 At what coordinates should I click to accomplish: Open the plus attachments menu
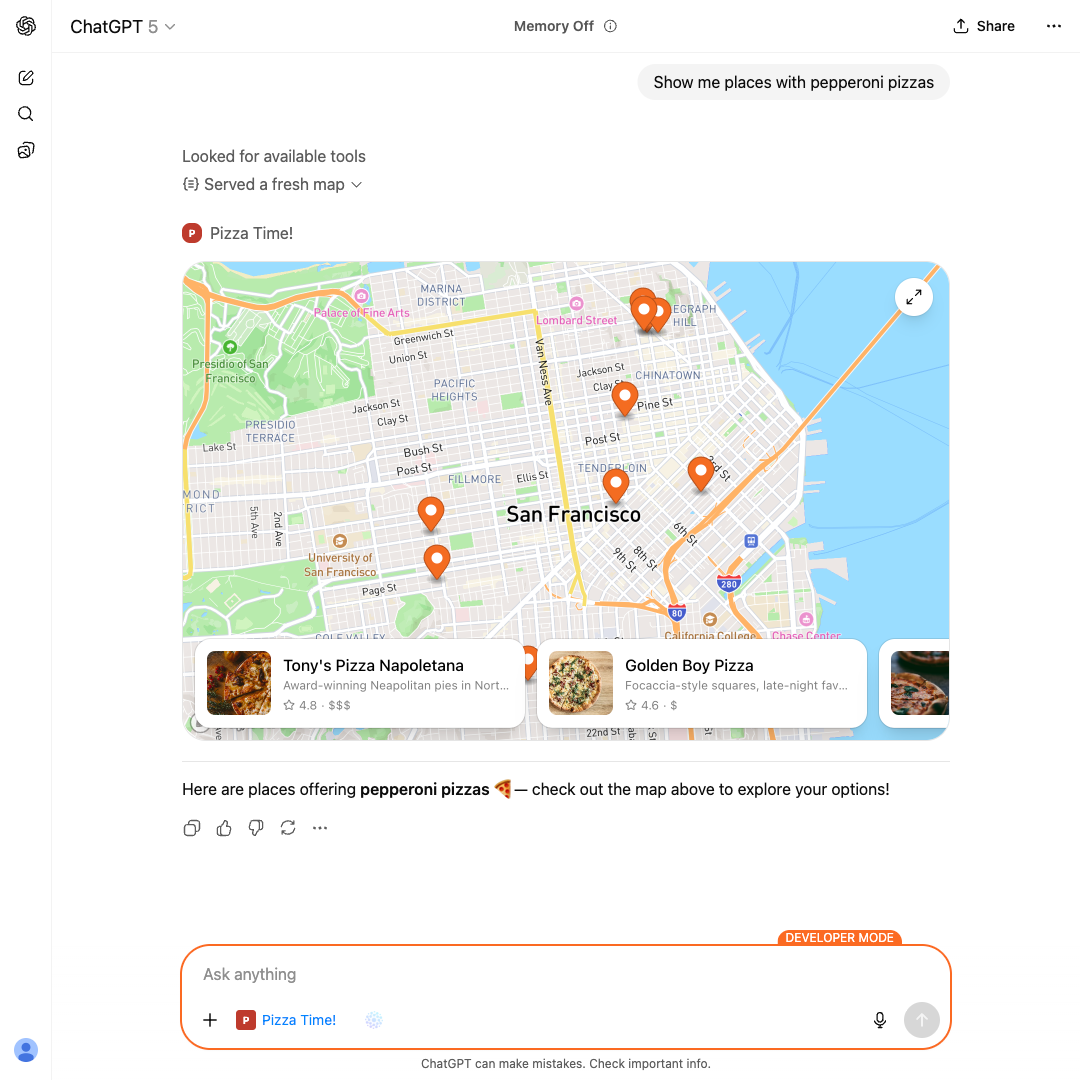(210, 1020)
